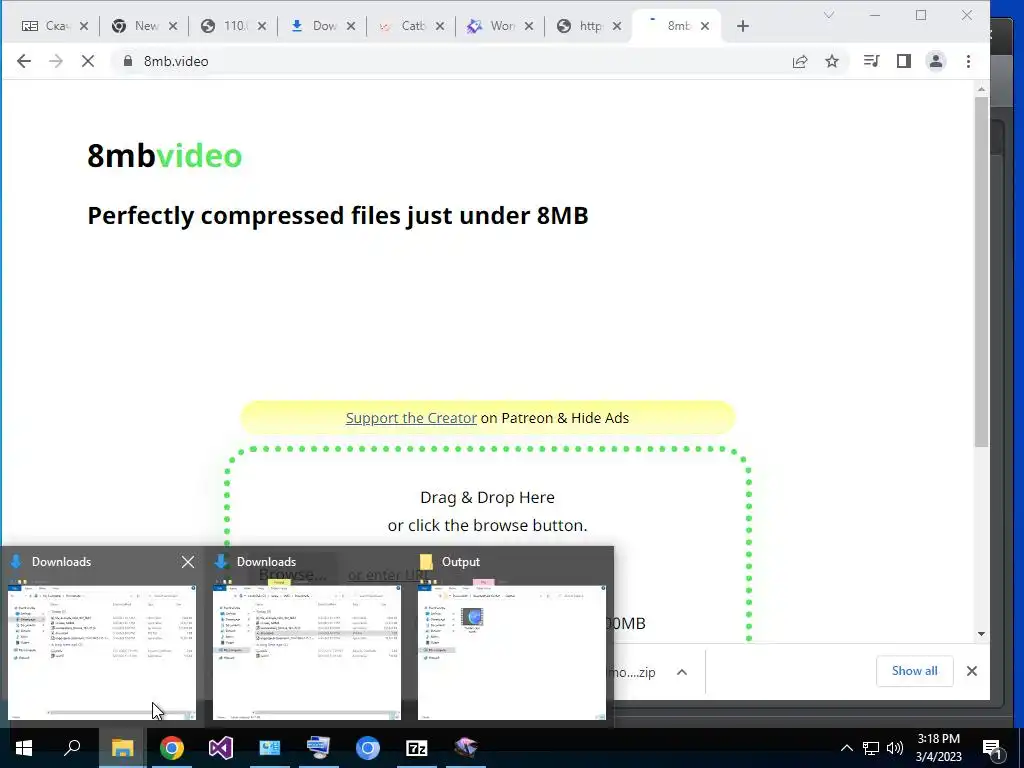Click the page scrollbar down arrow
The height and width of the screenshot is (768, 1024).
click(981, 634)
